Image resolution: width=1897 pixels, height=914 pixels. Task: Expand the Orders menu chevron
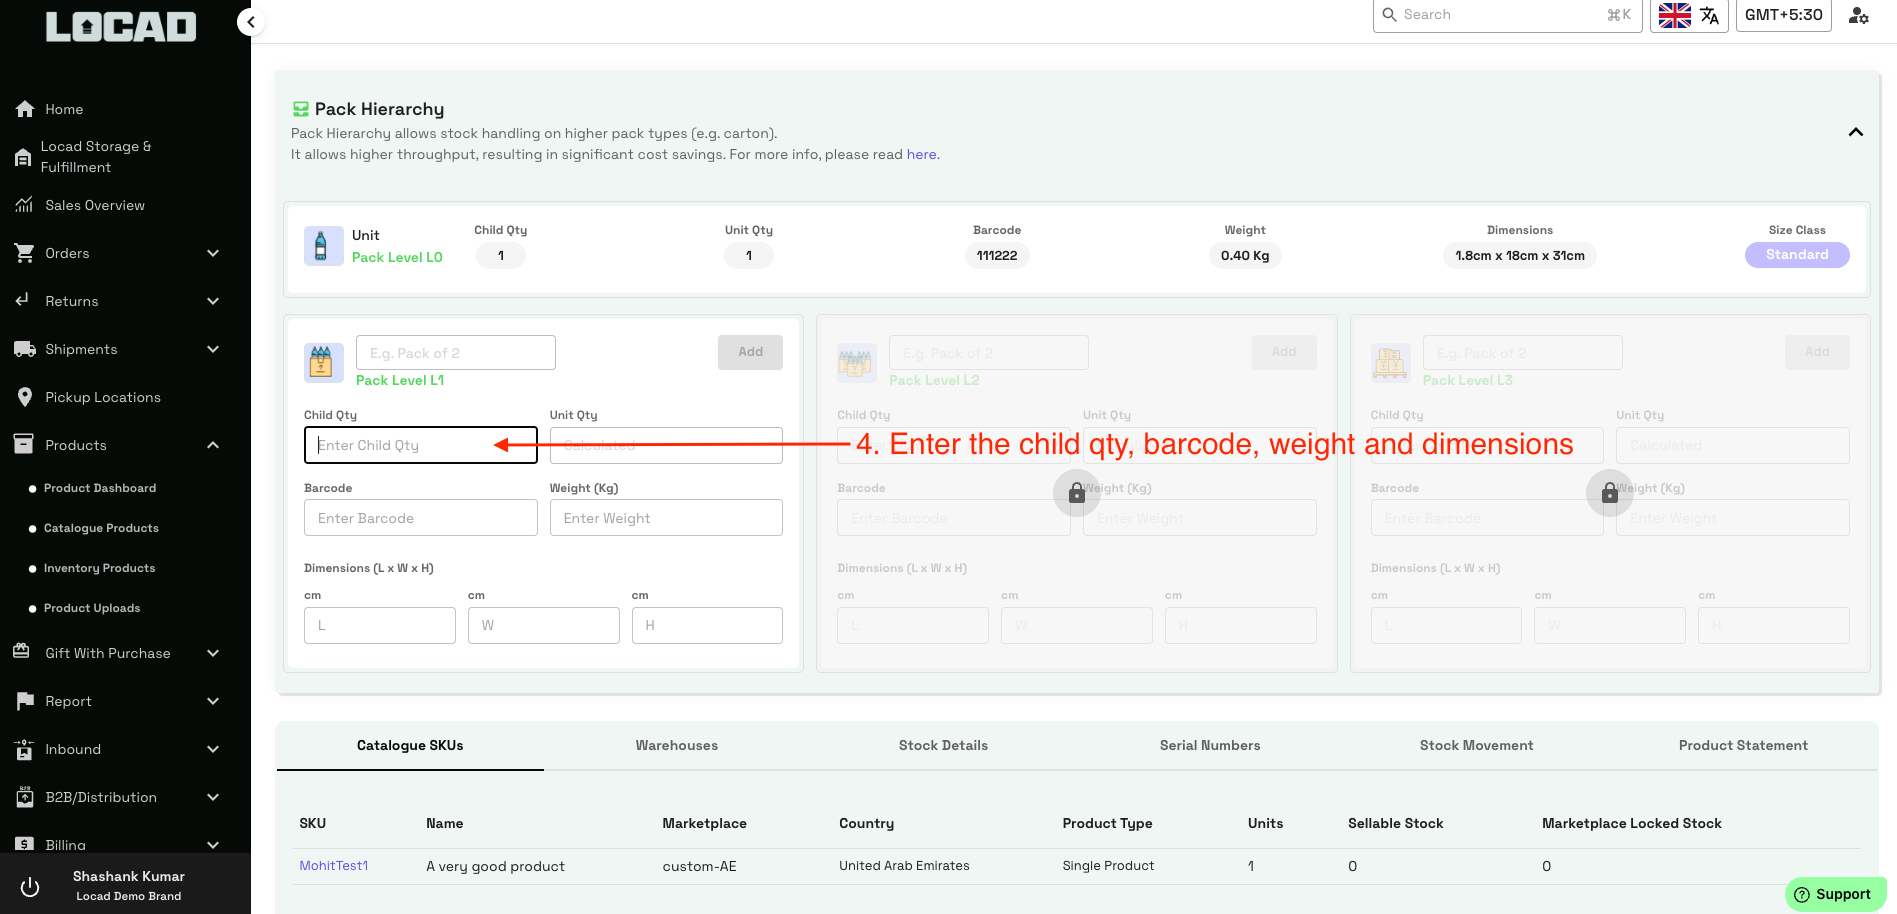213,253
